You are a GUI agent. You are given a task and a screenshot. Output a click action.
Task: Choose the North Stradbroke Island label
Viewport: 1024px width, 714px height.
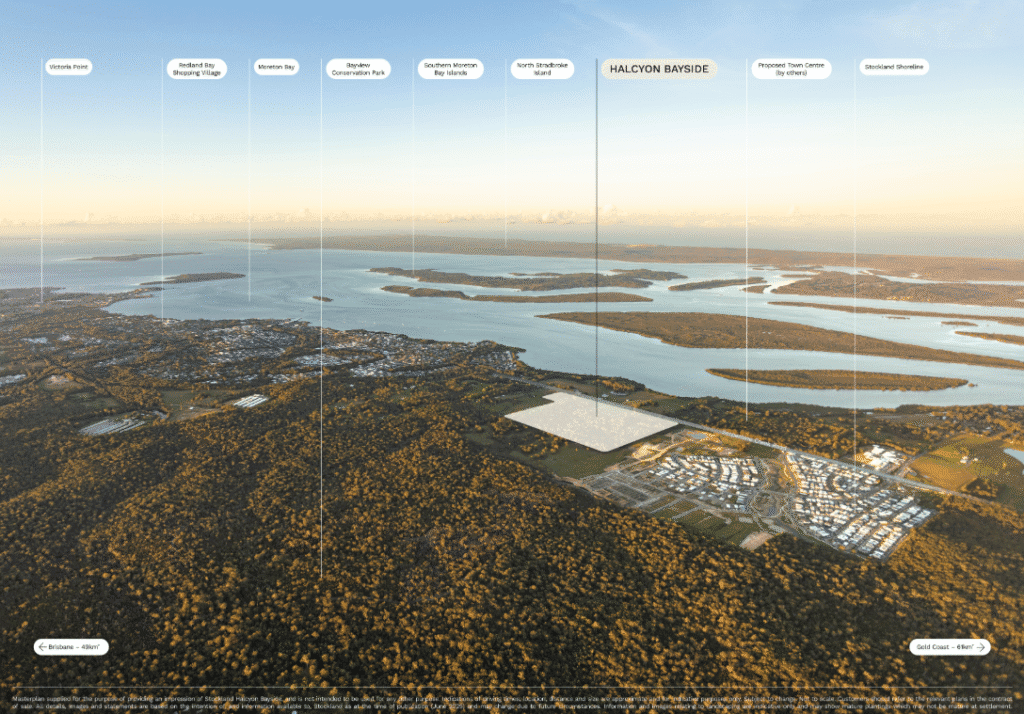[542, 68]
